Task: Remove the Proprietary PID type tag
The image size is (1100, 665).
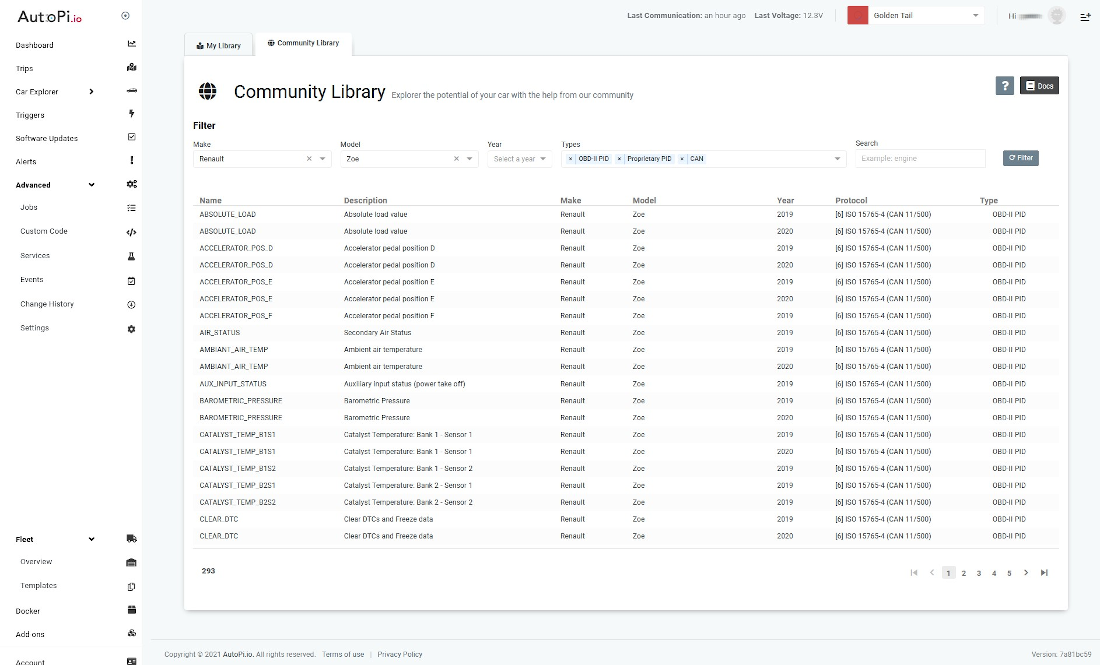Action: pos(619,159)
